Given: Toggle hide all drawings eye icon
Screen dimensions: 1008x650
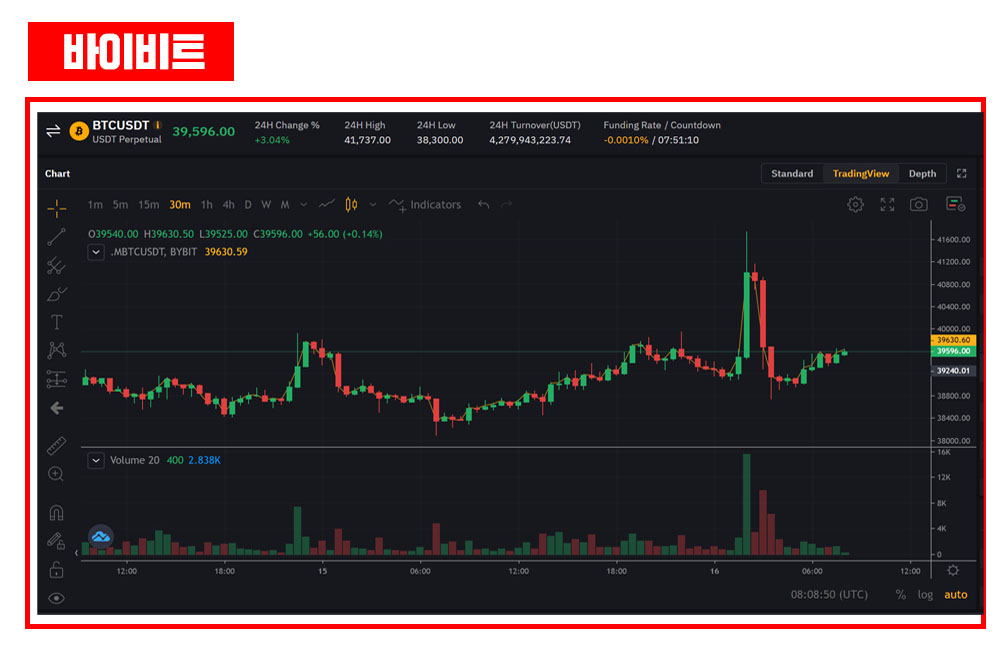Looking at the screenshot, I should pyautogui.click(x=57, y=599).
